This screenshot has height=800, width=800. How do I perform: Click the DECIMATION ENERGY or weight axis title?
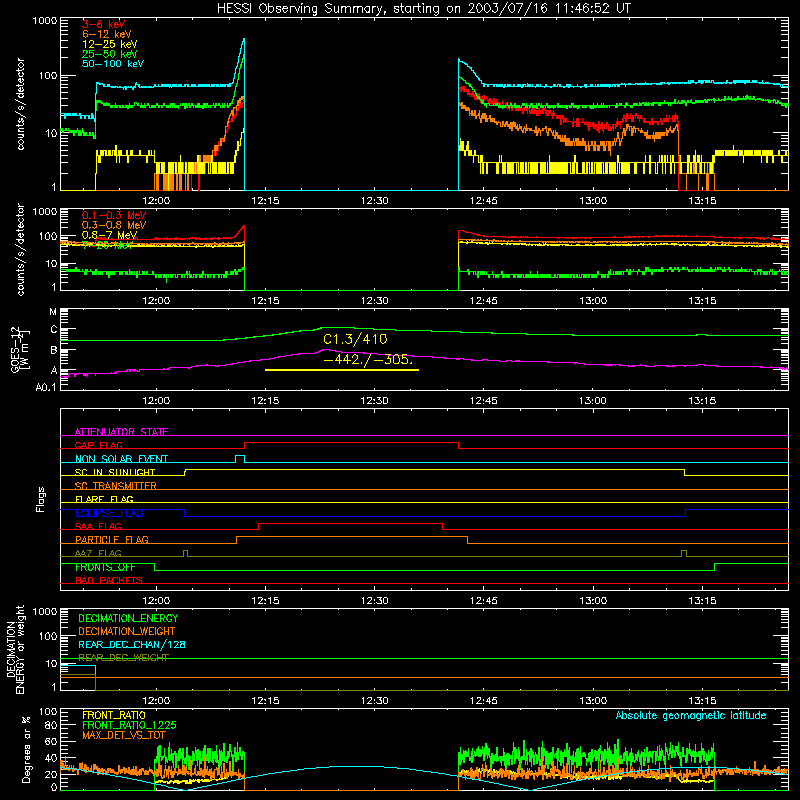tap(15, 649)
